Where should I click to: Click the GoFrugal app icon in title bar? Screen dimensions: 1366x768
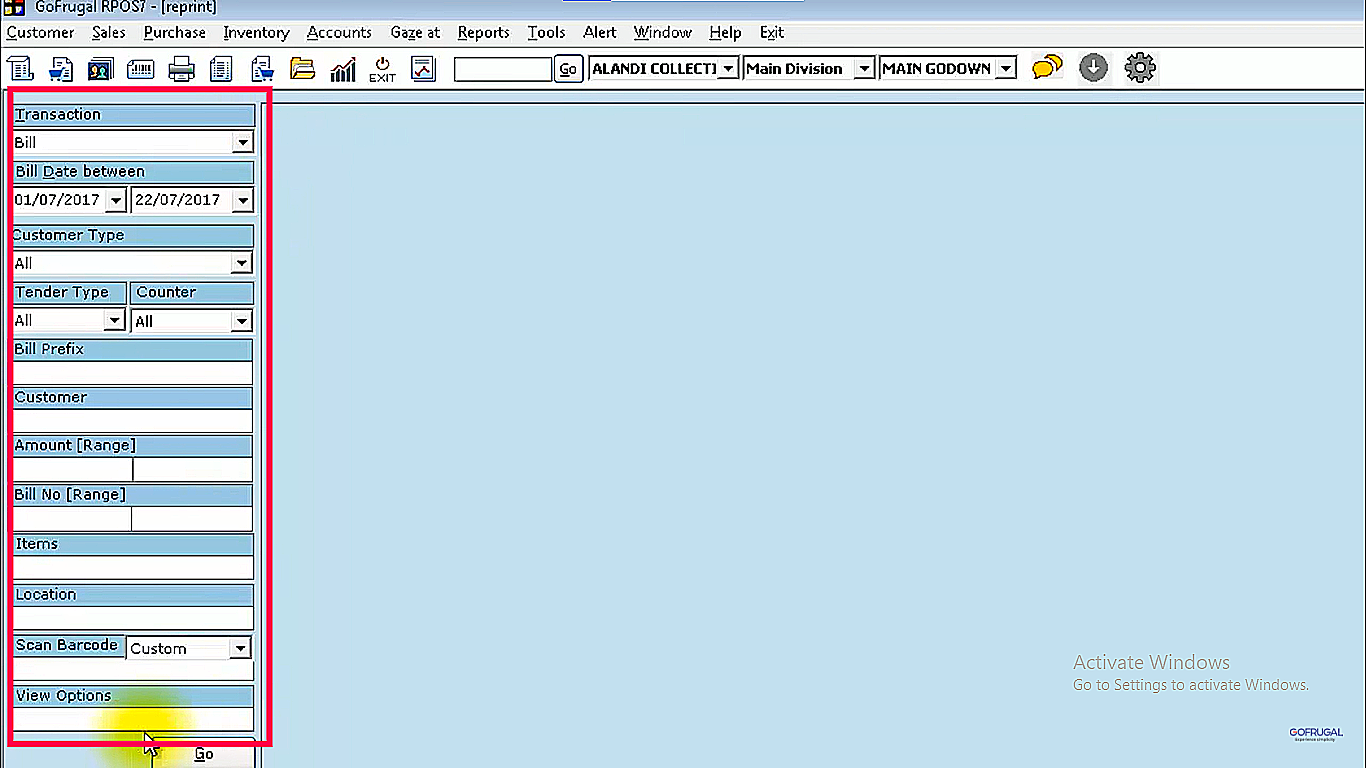point(14,7)
